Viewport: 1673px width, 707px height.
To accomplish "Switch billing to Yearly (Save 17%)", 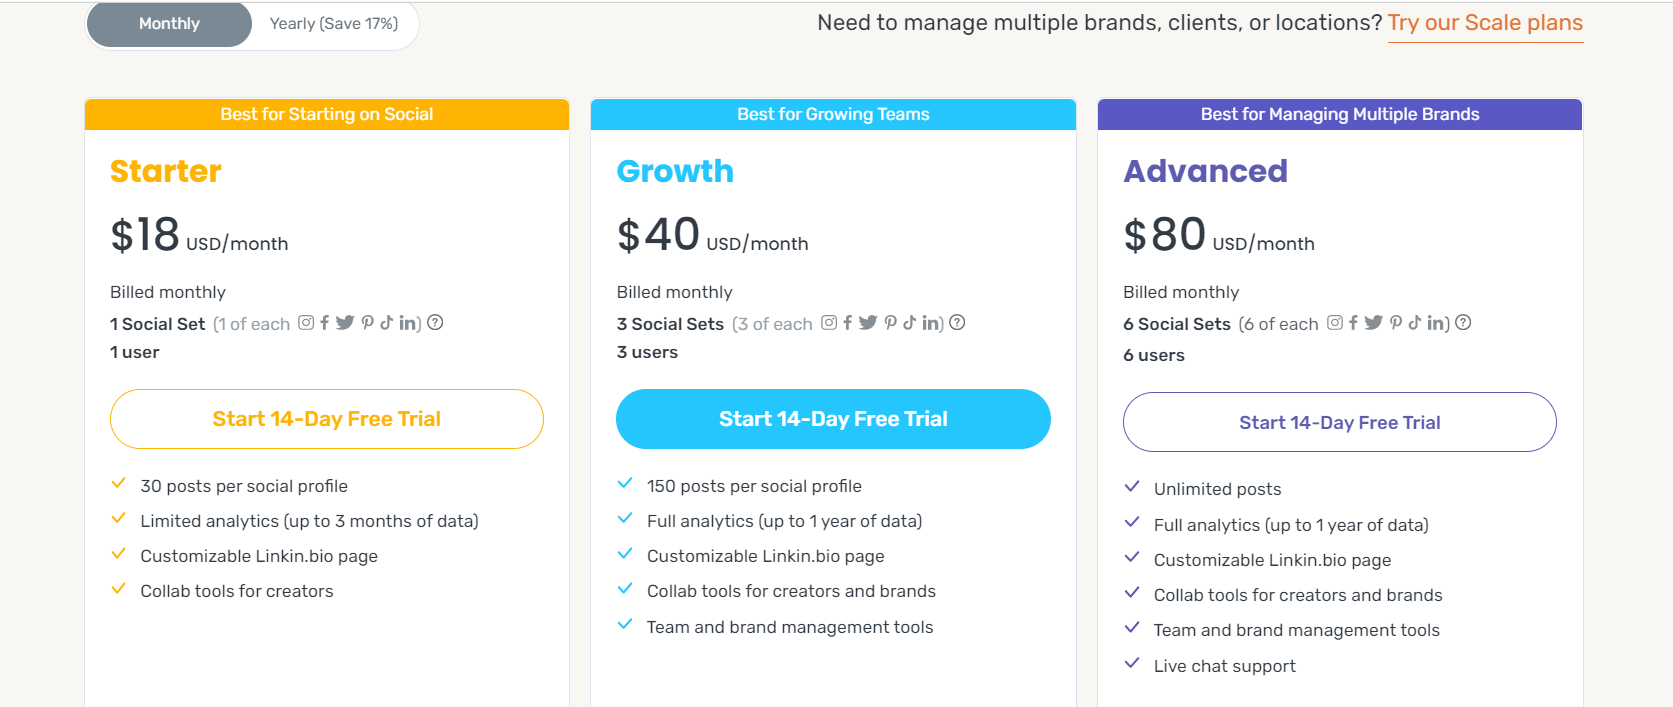I will tap(334, 24).
